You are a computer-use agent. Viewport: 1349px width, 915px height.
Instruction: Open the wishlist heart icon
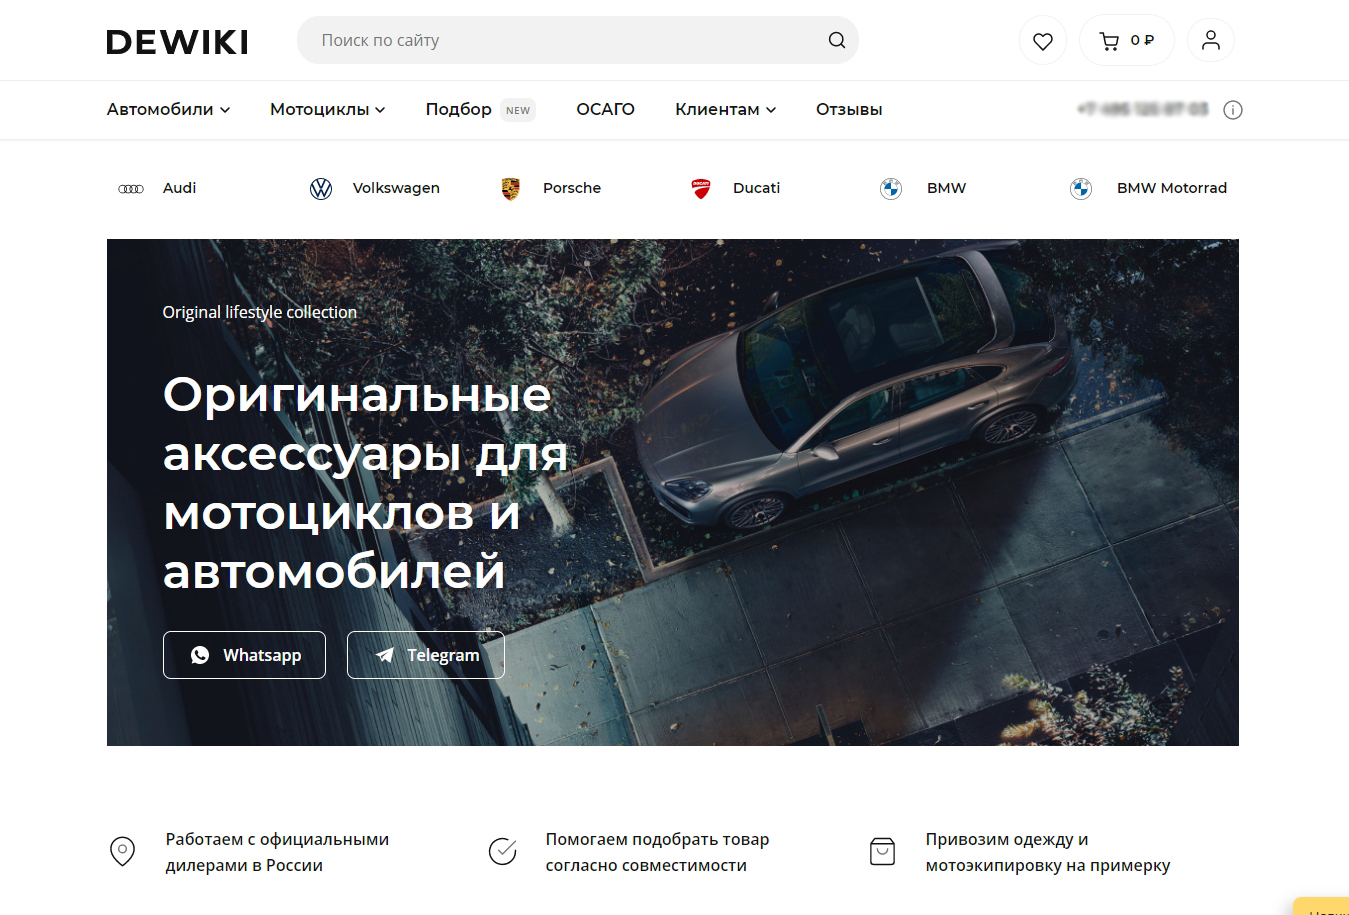coord(1042,41)
